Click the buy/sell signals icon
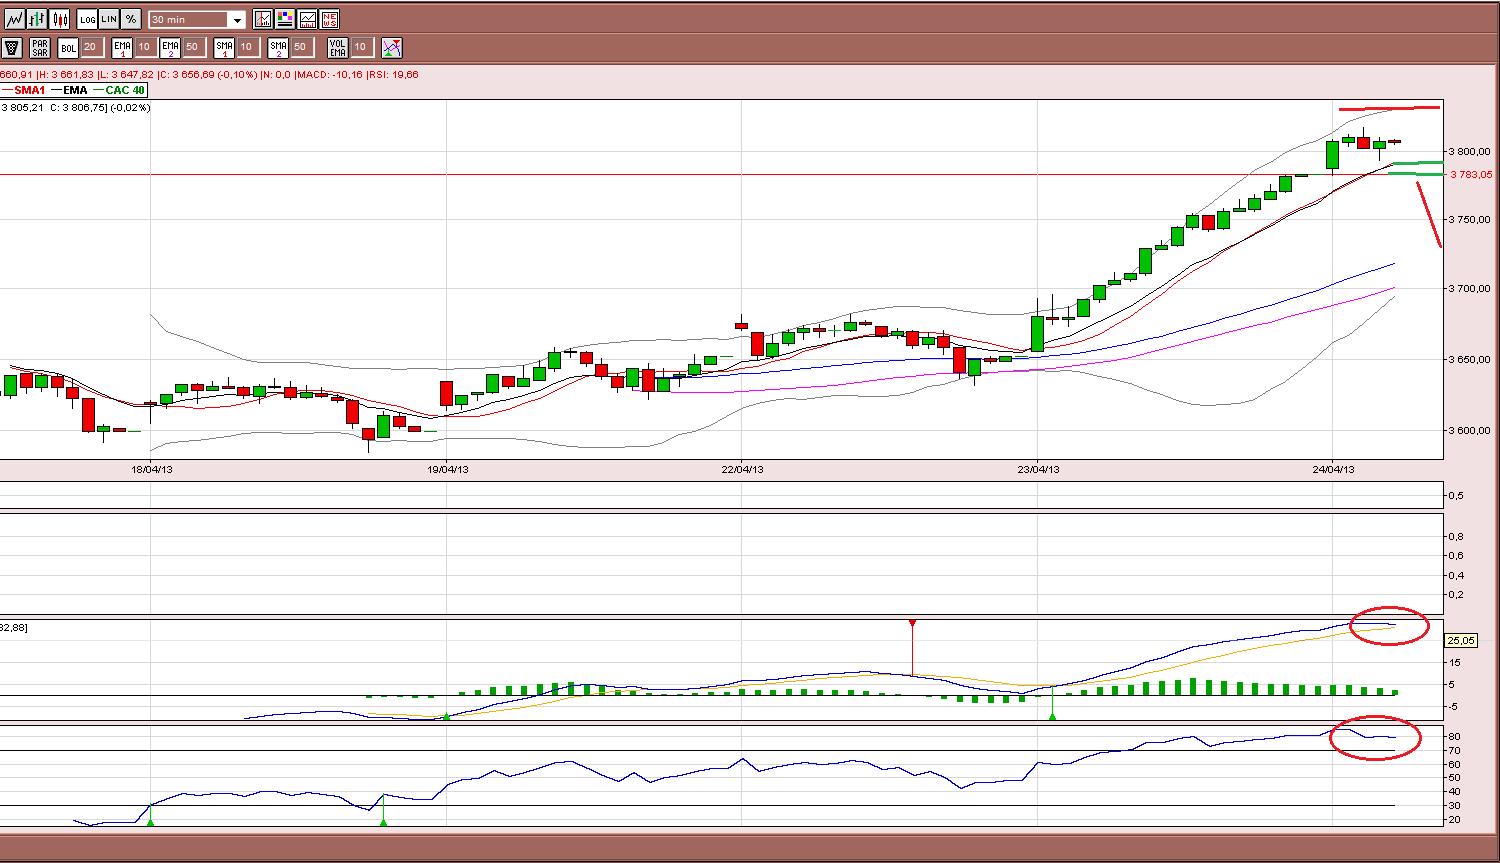Screen dimensions: 1500x863 (x=392, y=47)
